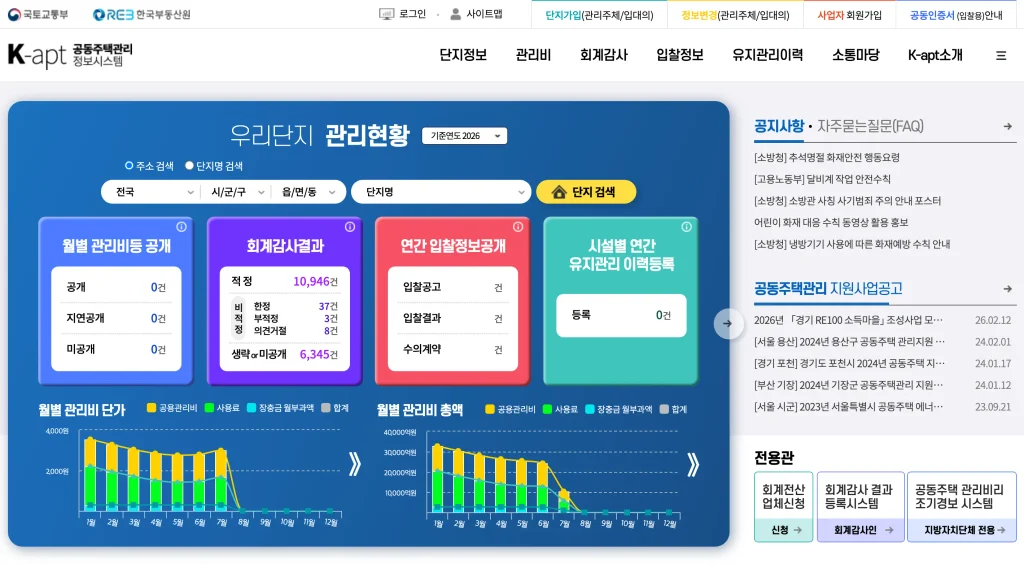The width and height of the screenshot is (1024, 564).
Task: Open notice 냉방기기 사용에 따른 화재예방
Action: (x=852, y=244)
